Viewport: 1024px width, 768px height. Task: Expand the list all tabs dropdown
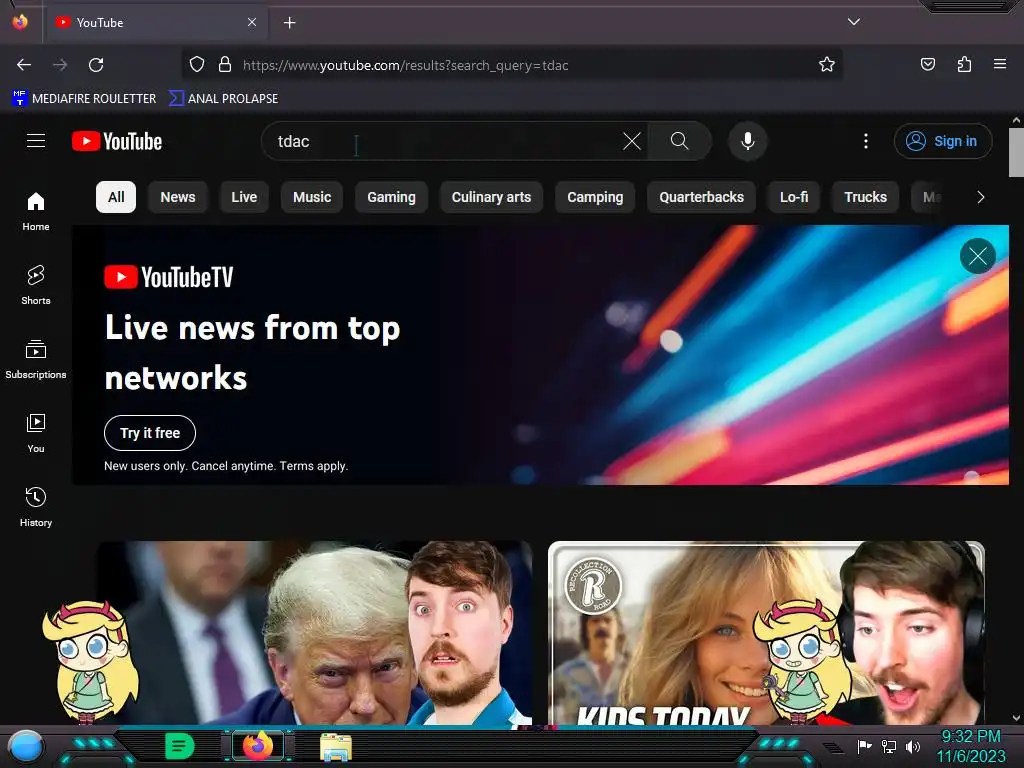(854, 22)
